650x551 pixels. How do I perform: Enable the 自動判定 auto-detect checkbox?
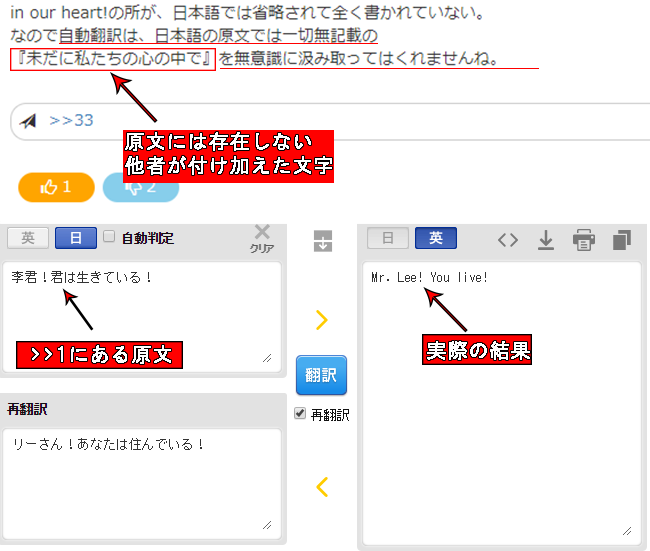pos(110,237)
